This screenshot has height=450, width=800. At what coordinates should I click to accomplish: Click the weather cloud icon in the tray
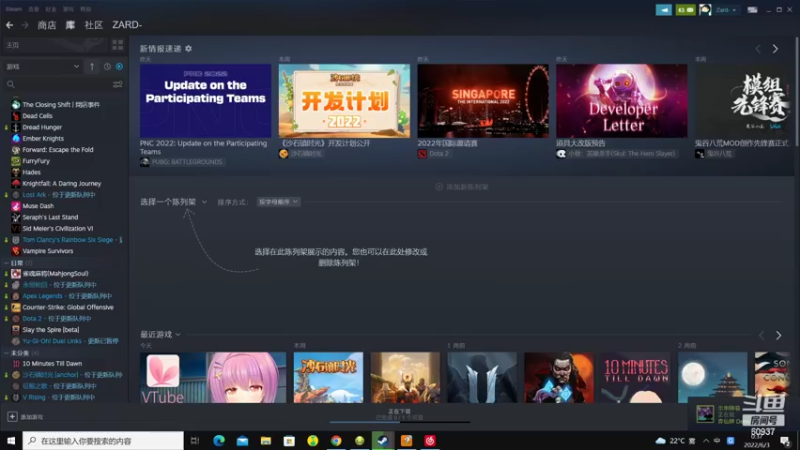[x=661, y=440]
